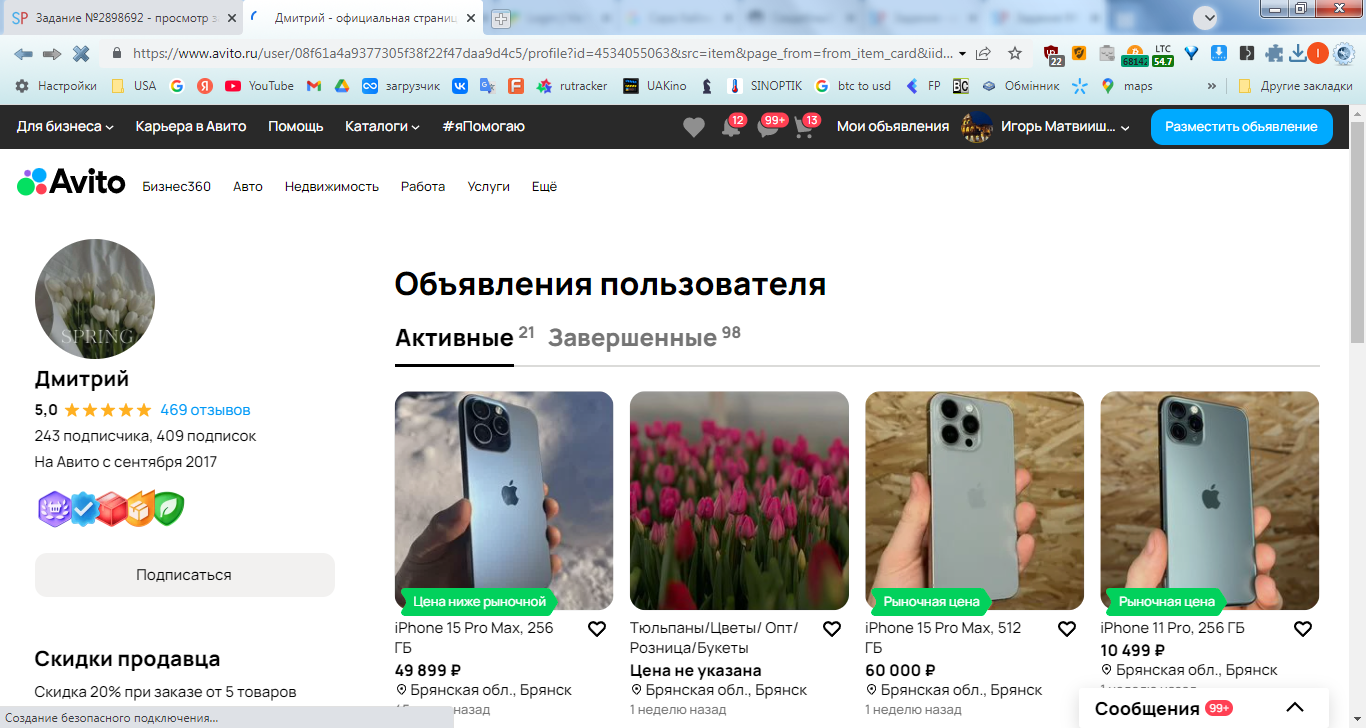Expand the Каталоги dropdown
1366x728 pixels.
(x=382, y=126)
